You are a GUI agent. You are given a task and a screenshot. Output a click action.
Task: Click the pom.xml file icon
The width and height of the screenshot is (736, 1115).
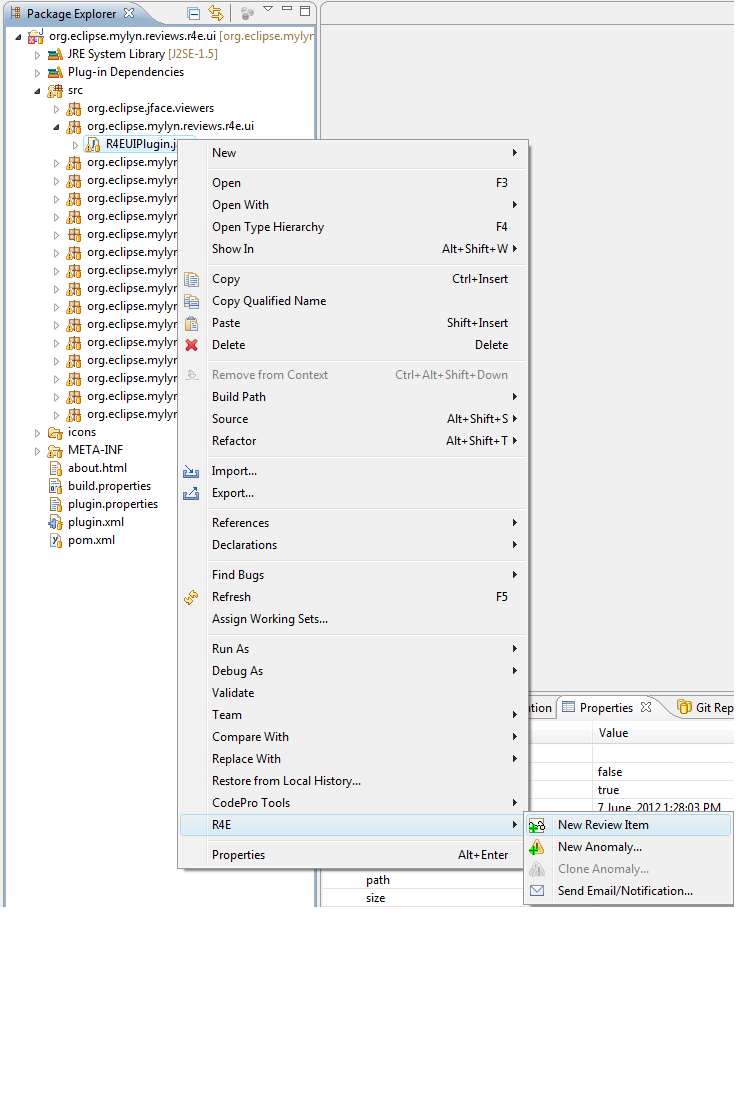click(x=55, y=540)
